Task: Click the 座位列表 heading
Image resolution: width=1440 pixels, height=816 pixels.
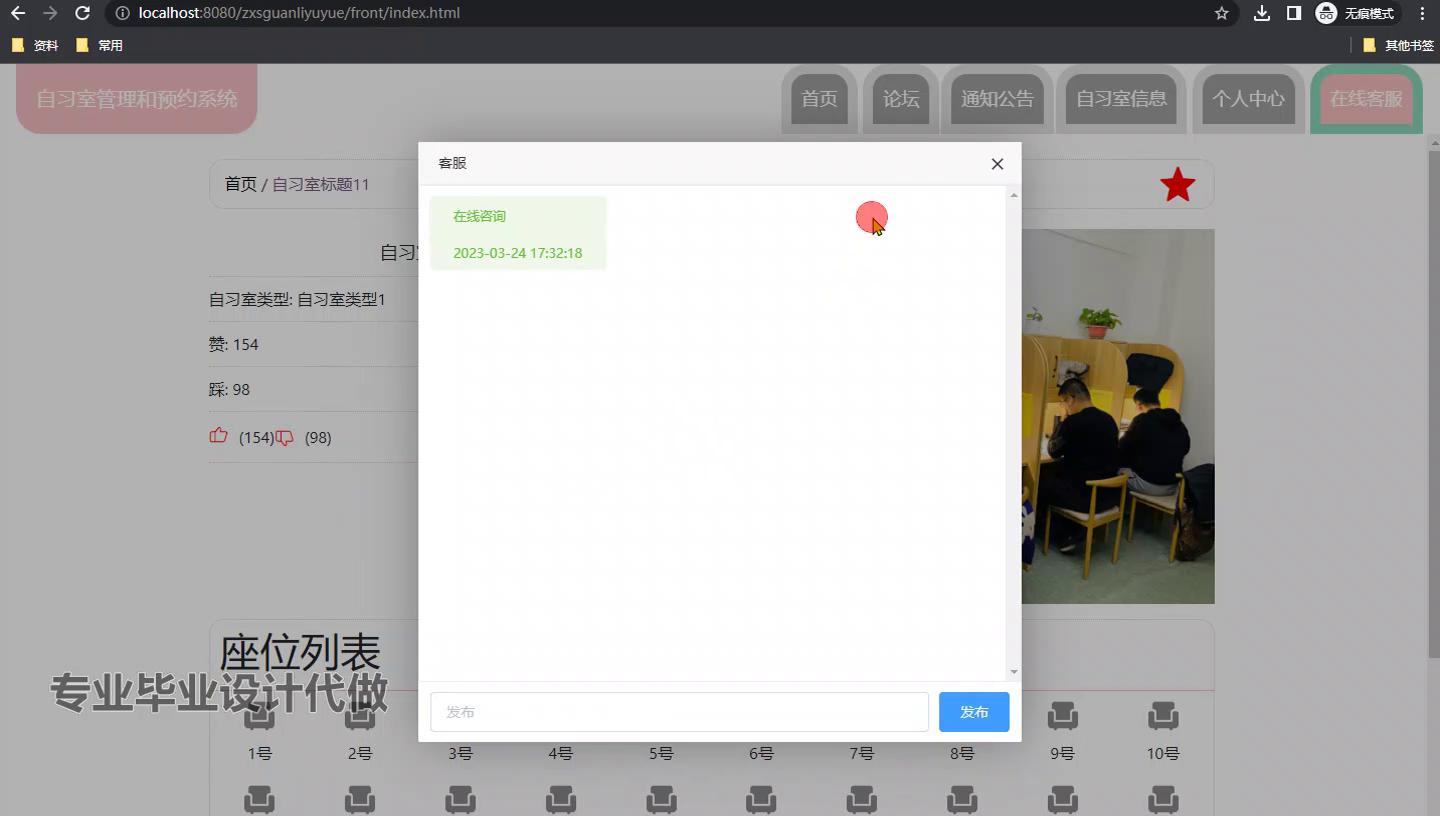Action: tap(300, 653)
